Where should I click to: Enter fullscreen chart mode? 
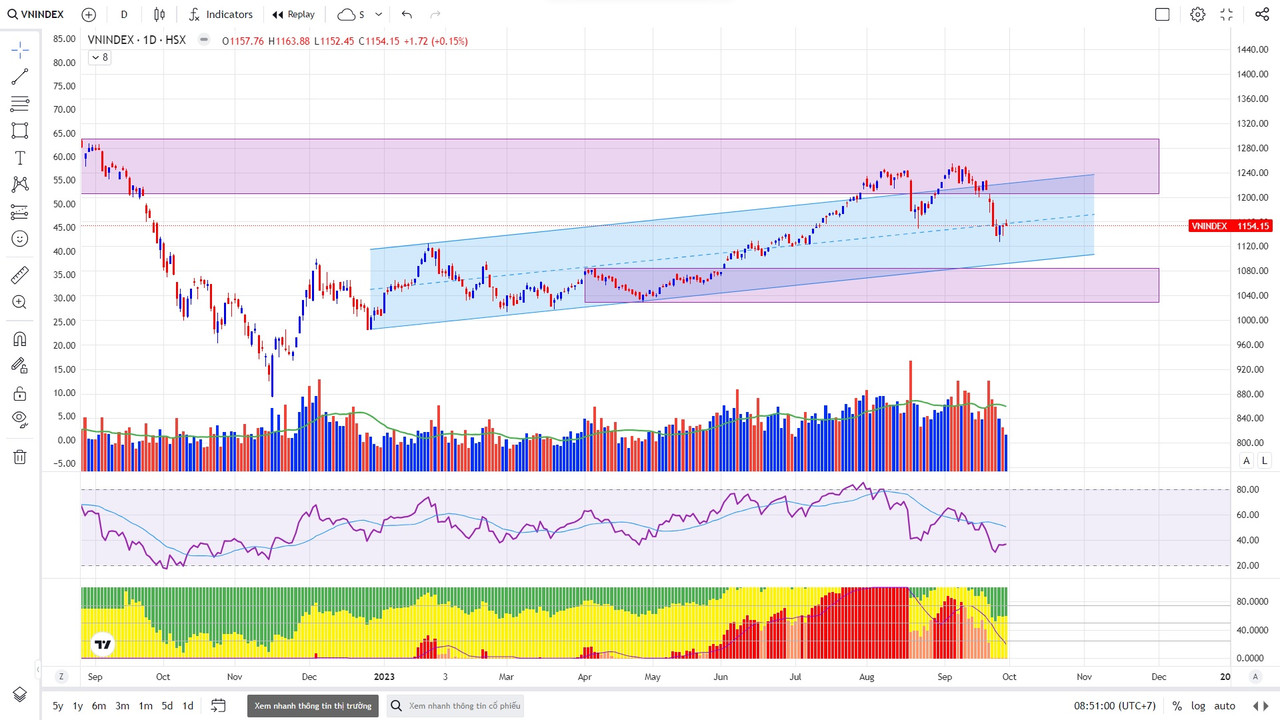coord(1227,14)
